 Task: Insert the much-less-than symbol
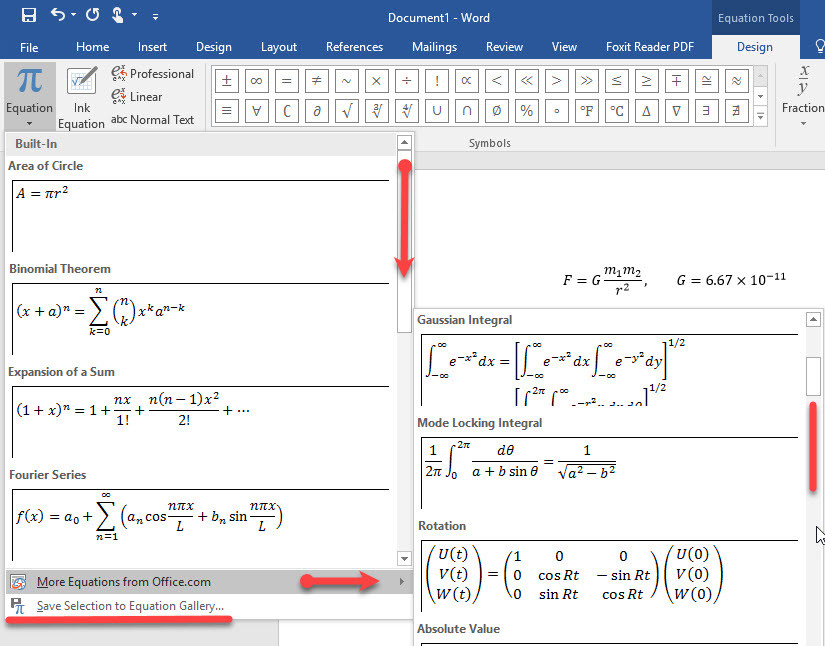526,80
